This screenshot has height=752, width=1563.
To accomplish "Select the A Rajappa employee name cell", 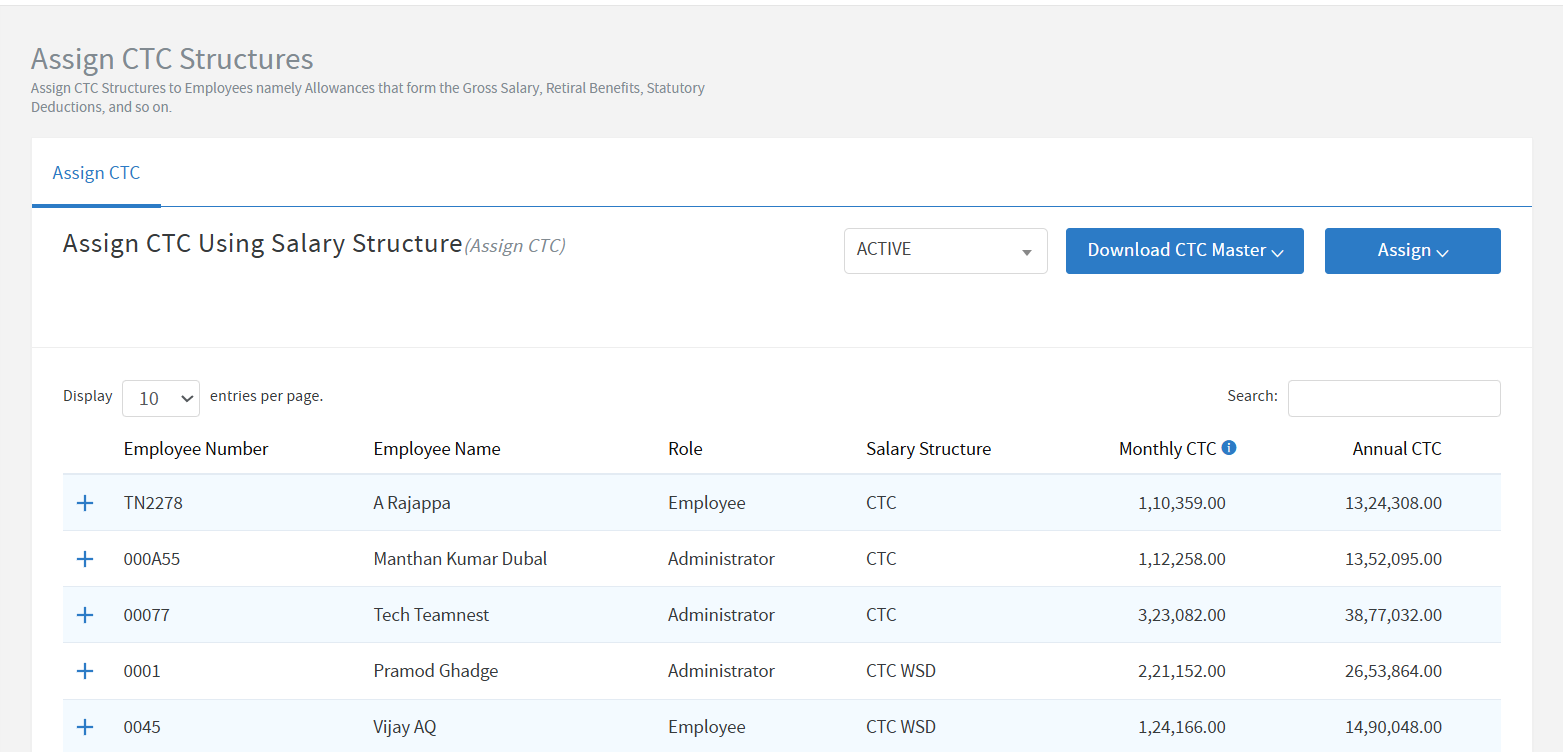I will click(x=412, y=503).
